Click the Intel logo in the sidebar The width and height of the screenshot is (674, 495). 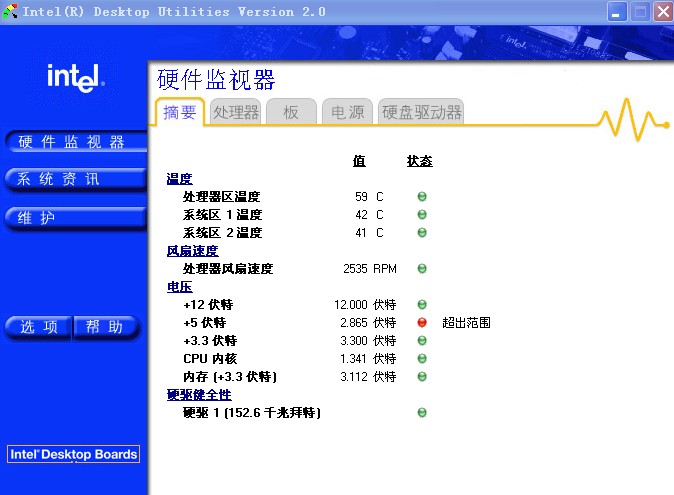pos(76,77)
